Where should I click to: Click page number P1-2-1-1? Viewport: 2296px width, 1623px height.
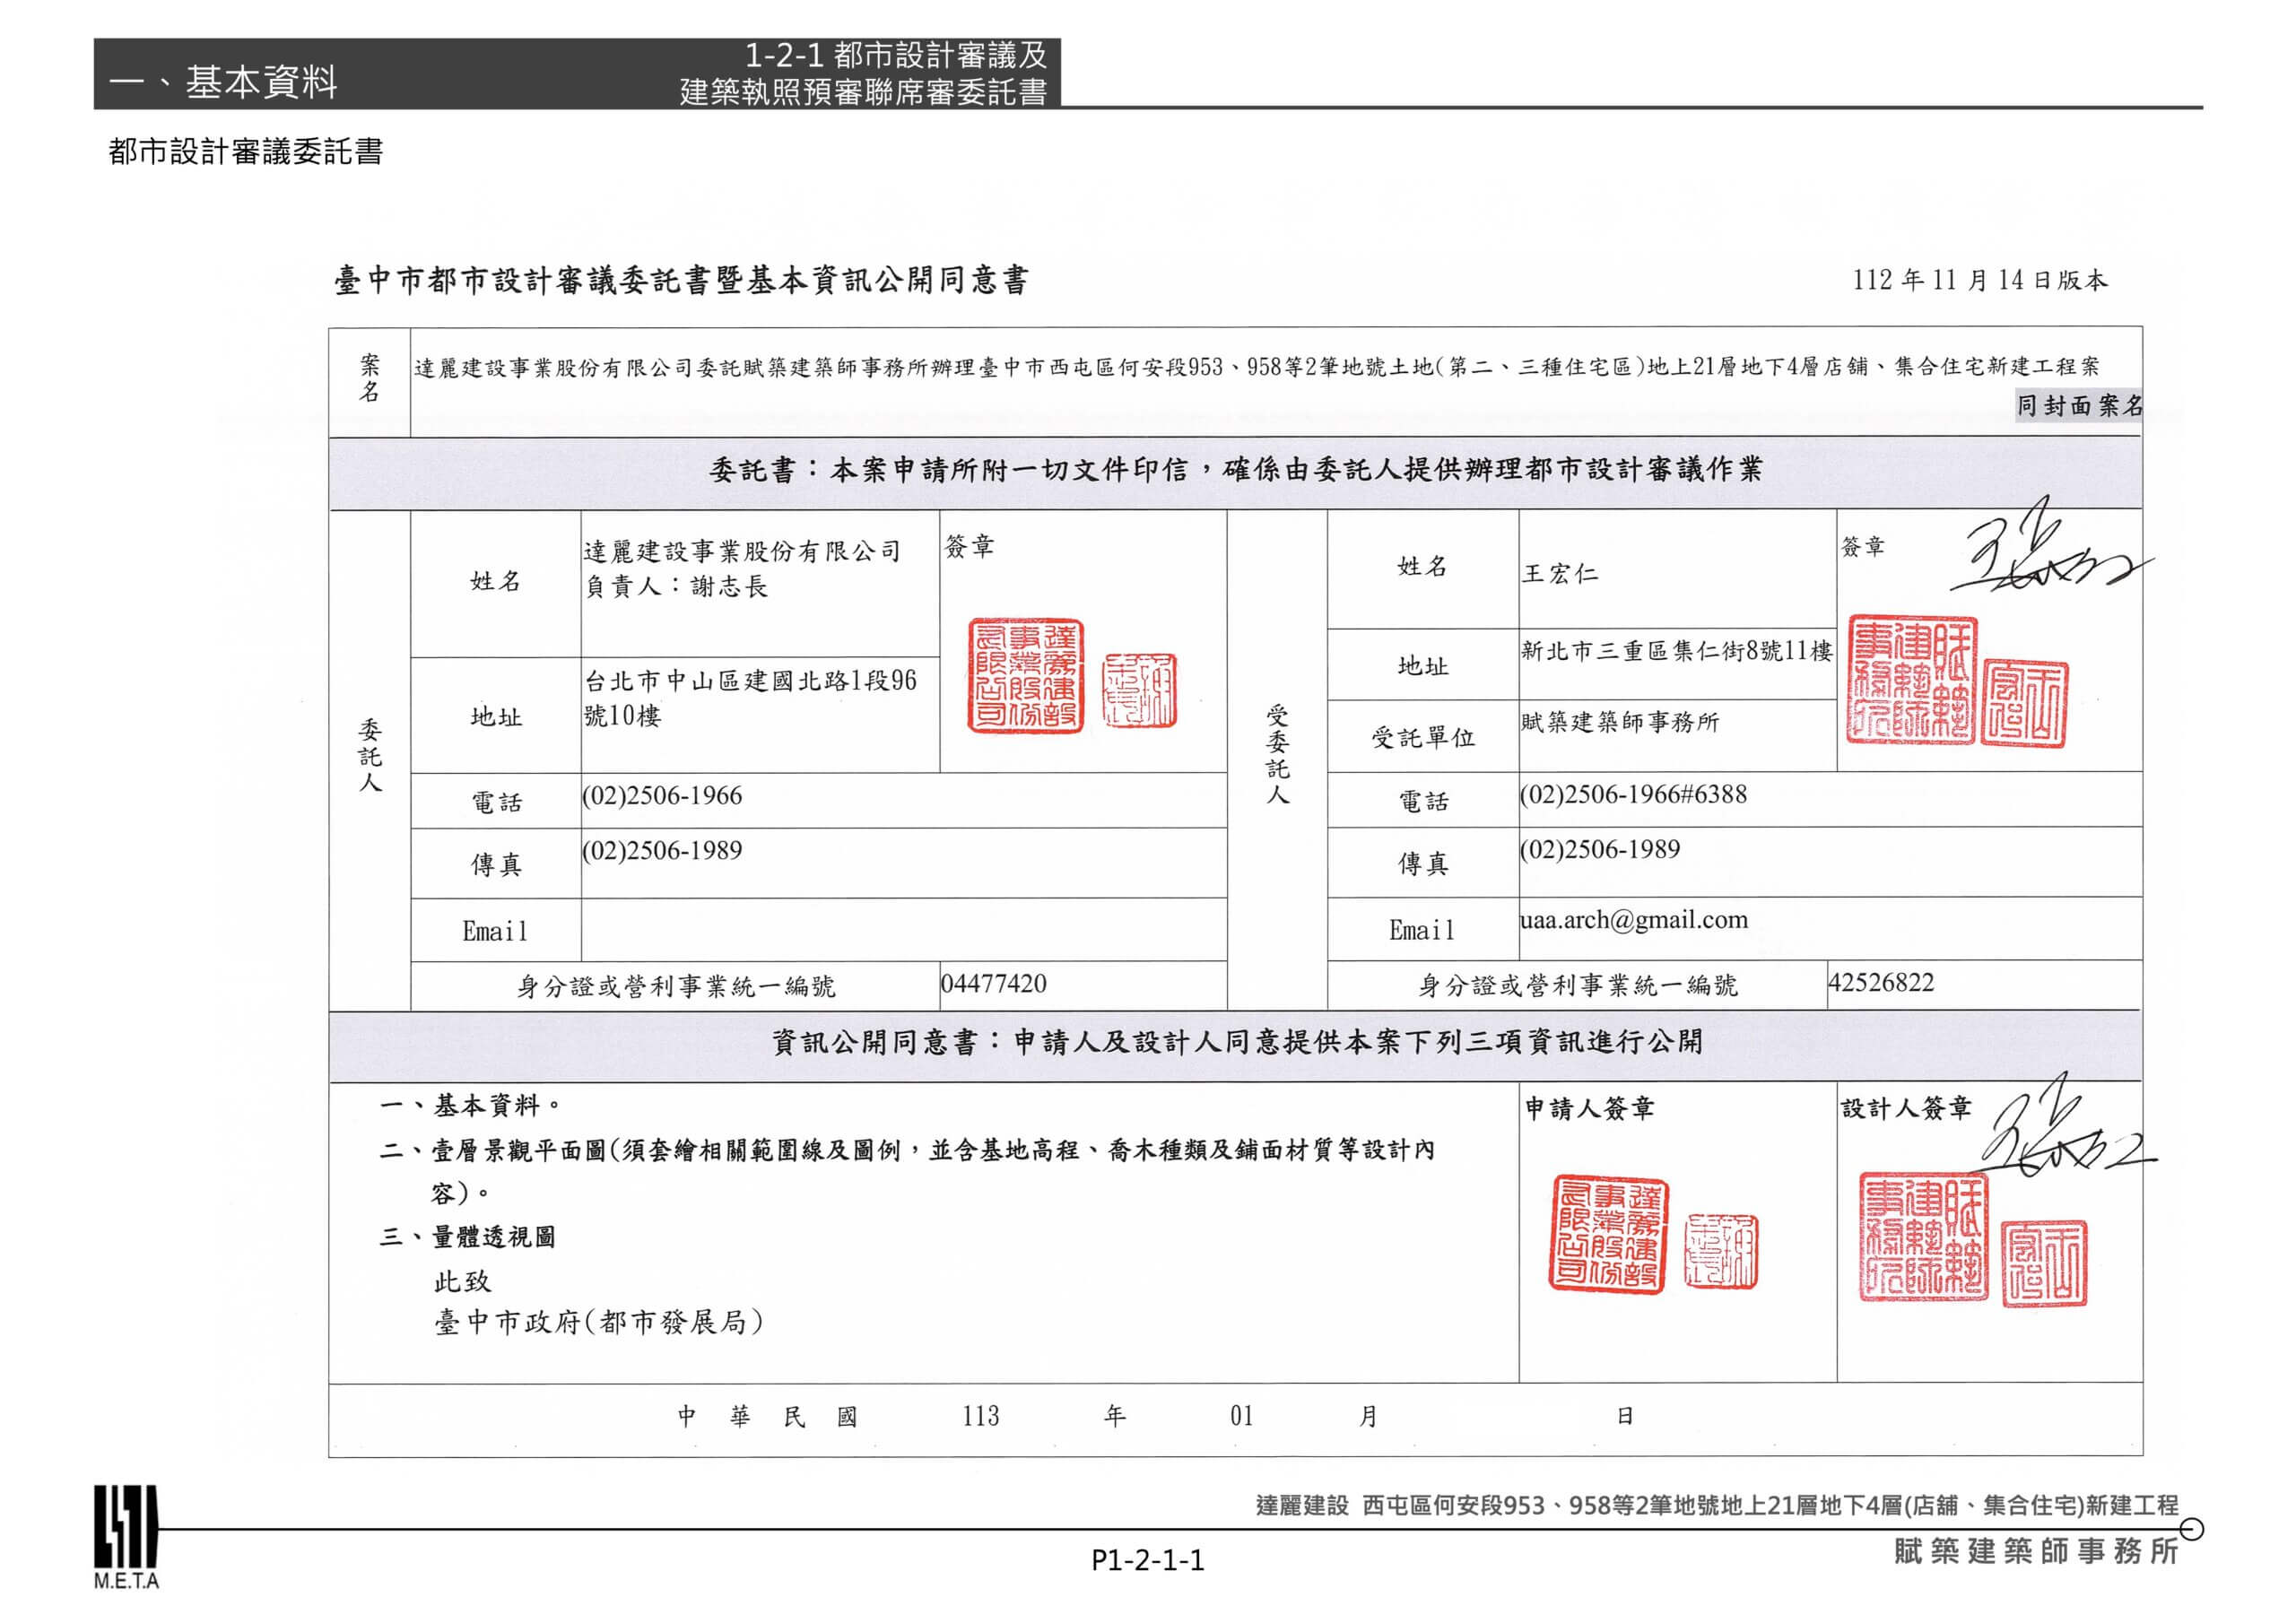(1148, 1560)
